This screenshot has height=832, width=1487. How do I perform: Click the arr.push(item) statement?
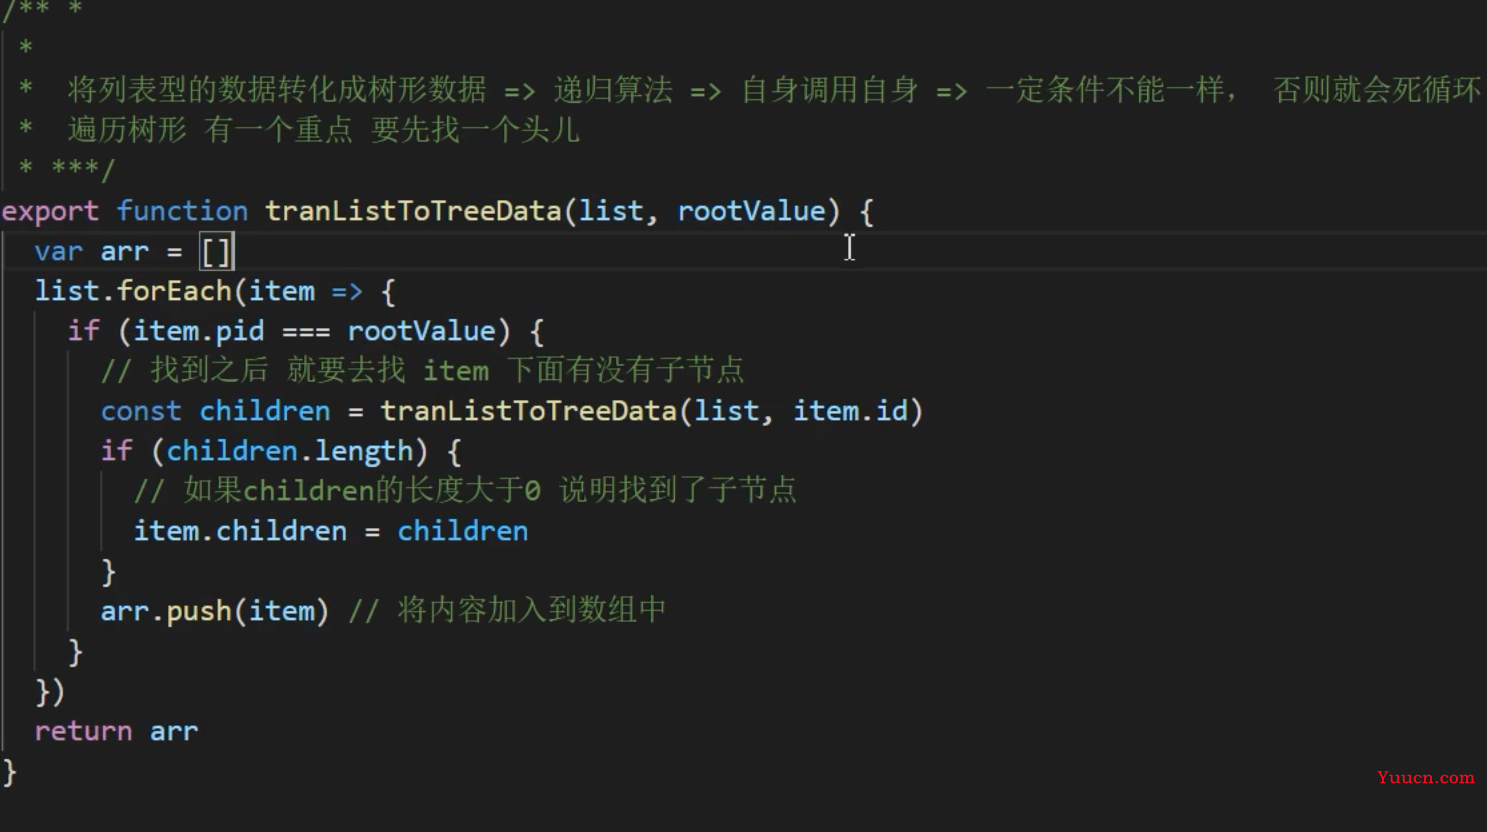pyautogui.click(x=215, y=611)
